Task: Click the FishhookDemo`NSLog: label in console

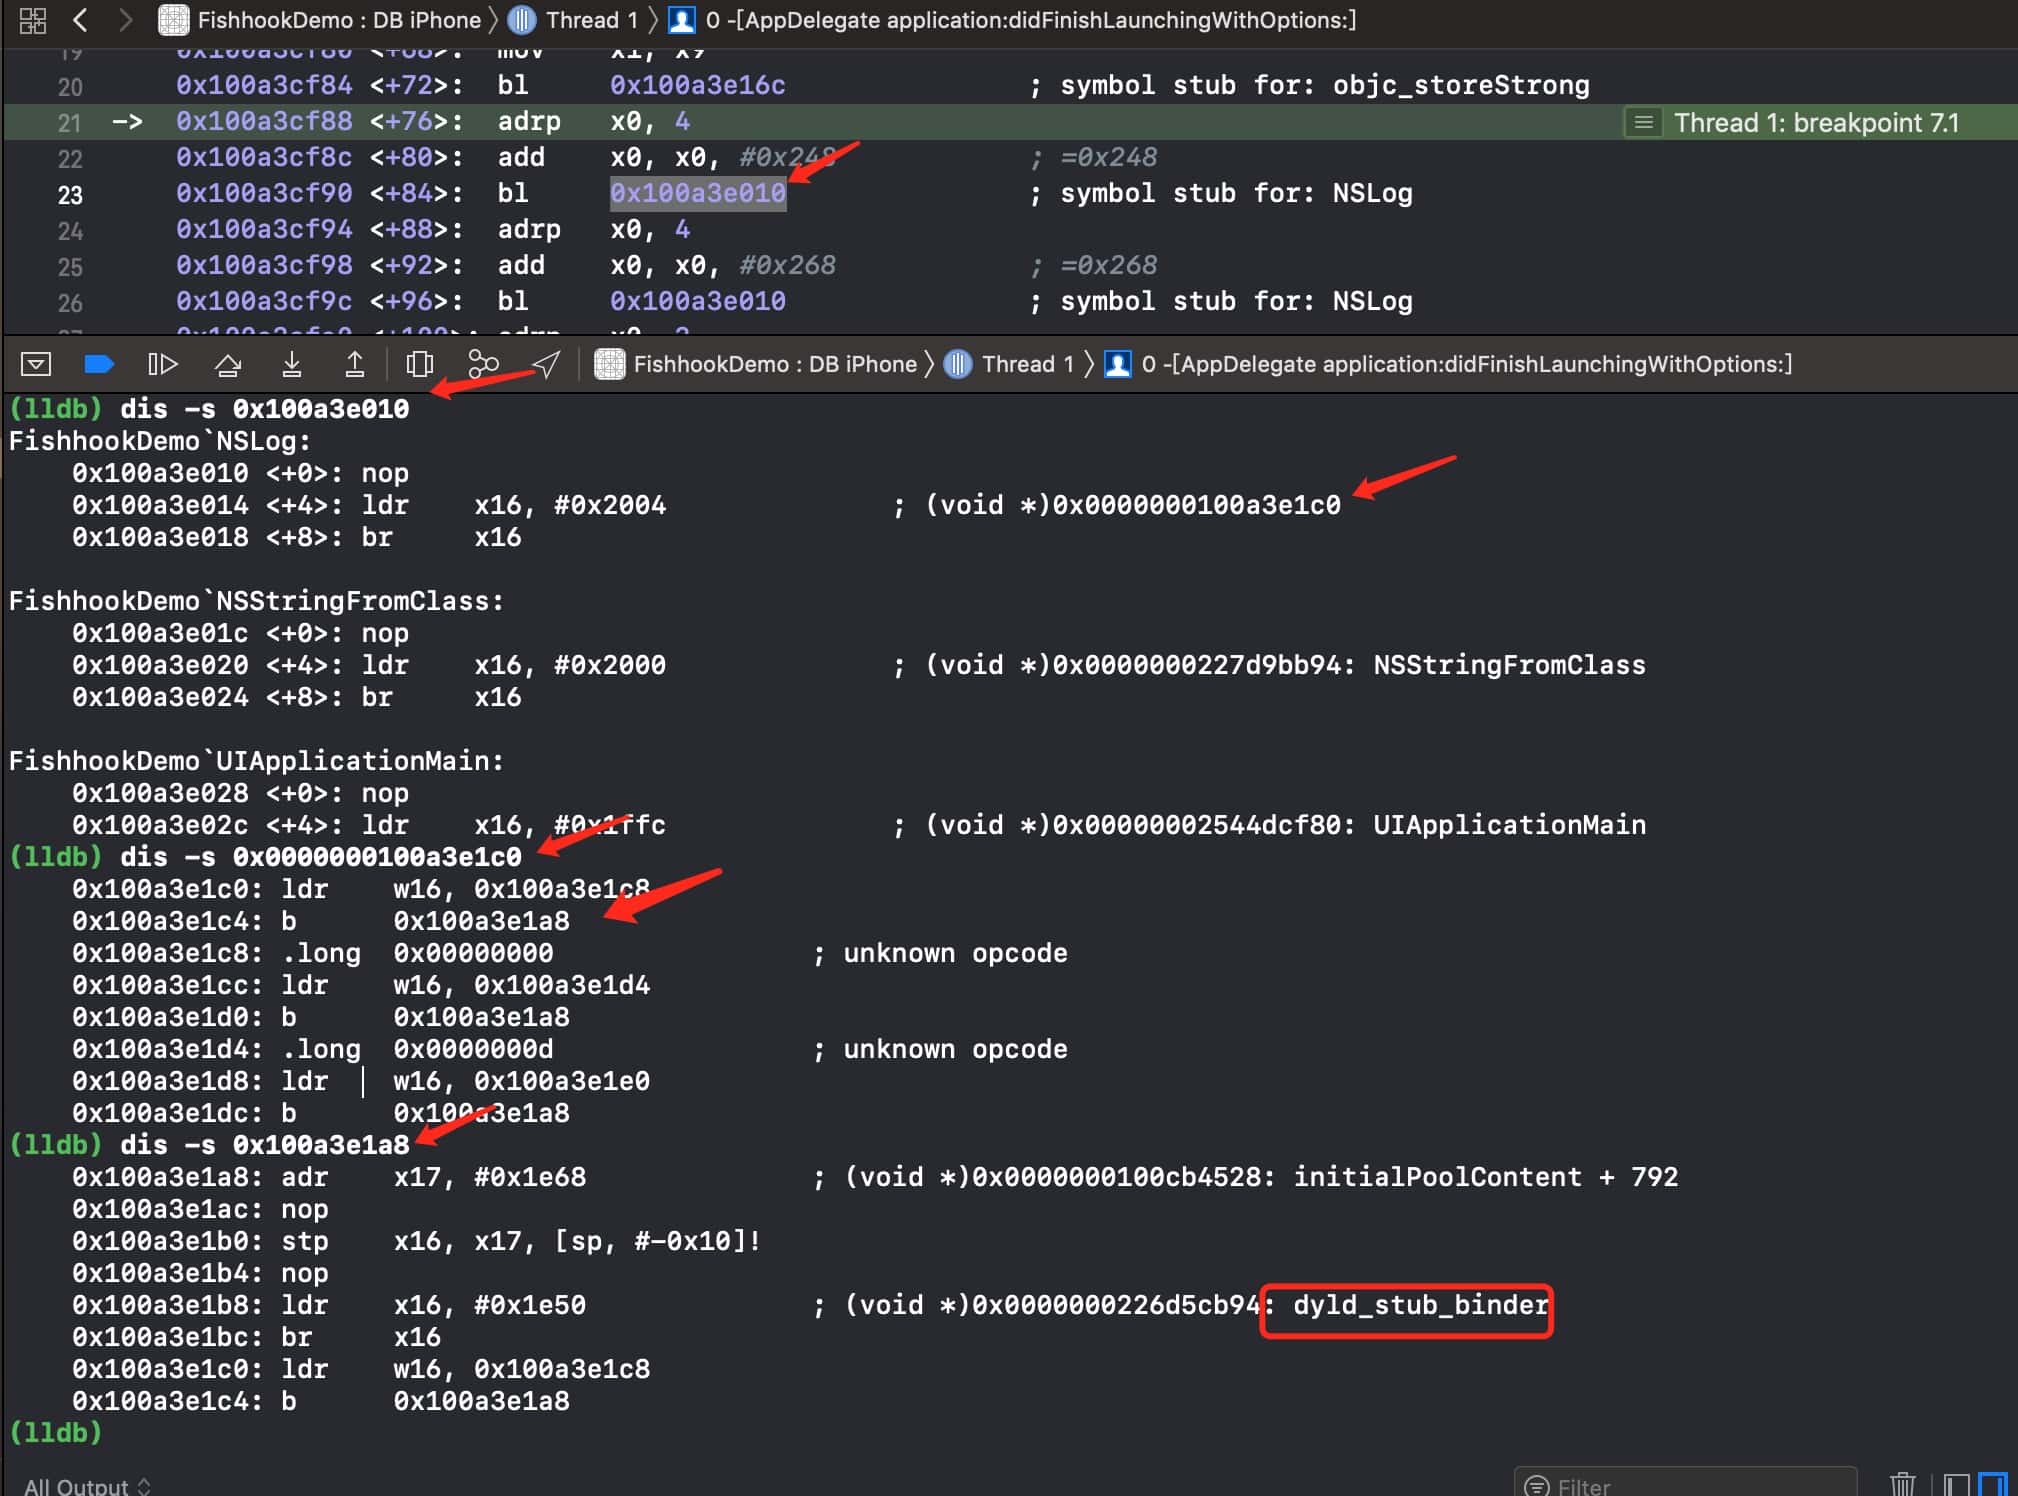Action: (x=160, y=441)
